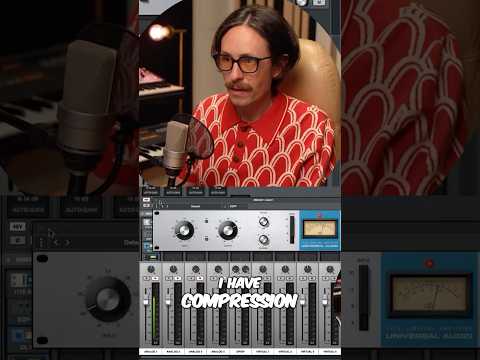Click the ANALOG 1 fader handle
Viewport: 480px width, 360px height.
tap(146, 302)
